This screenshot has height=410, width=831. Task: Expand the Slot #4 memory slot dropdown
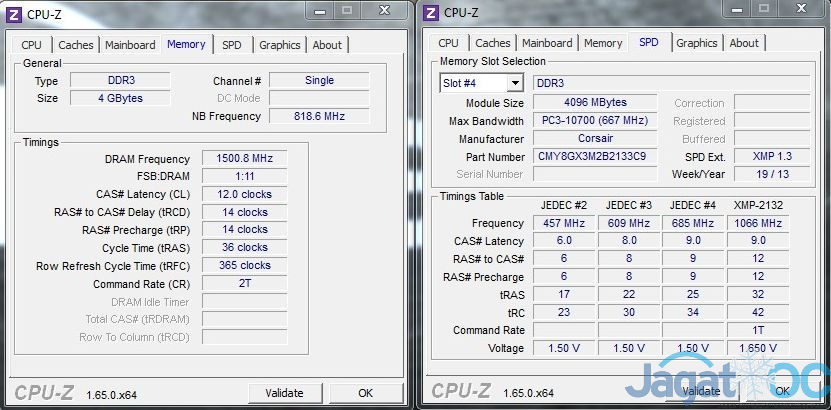tap(514, 84)
